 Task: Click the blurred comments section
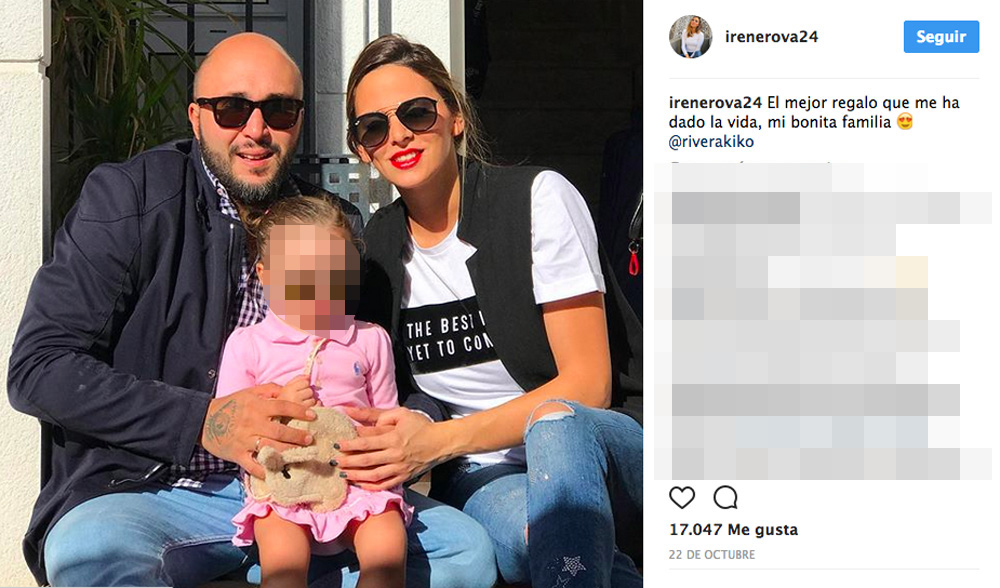click(823, 321)
